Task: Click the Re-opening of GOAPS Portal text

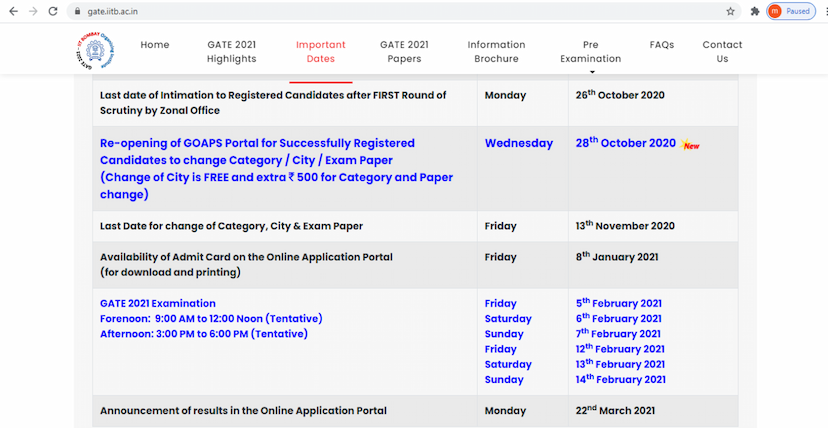Action: 257,143
